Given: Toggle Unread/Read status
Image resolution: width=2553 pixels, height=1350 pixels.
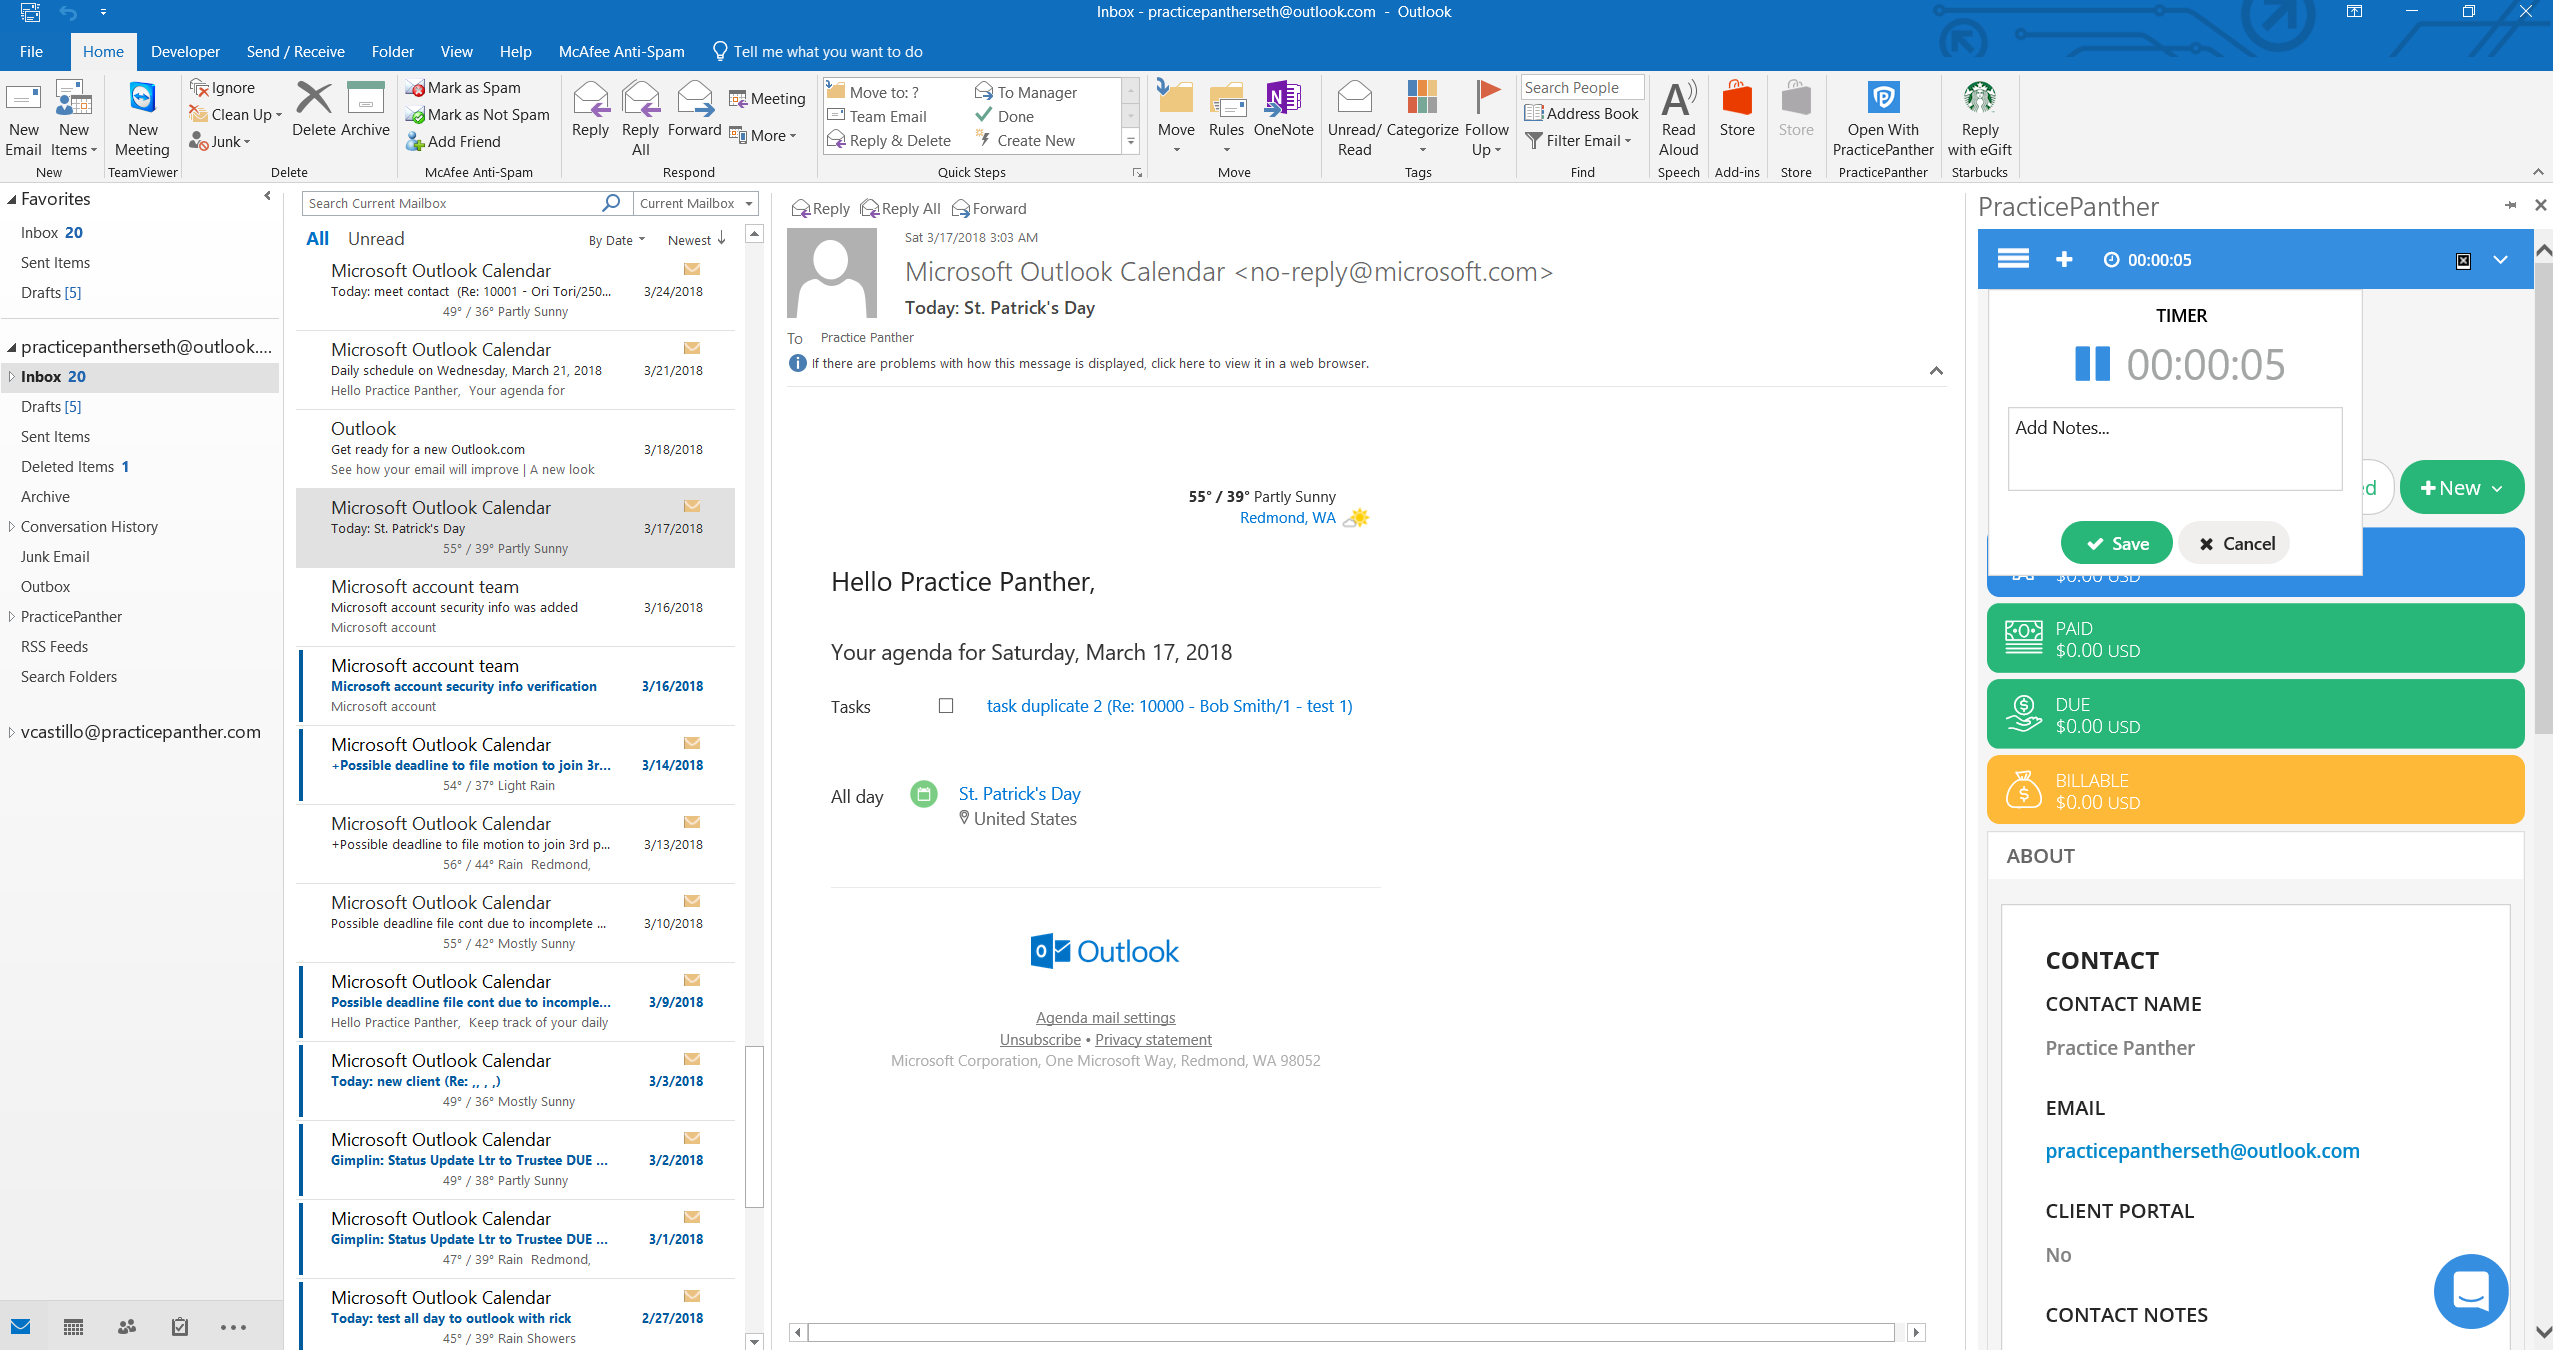Looking at the screenshot, I should [x=1354, y=119].
